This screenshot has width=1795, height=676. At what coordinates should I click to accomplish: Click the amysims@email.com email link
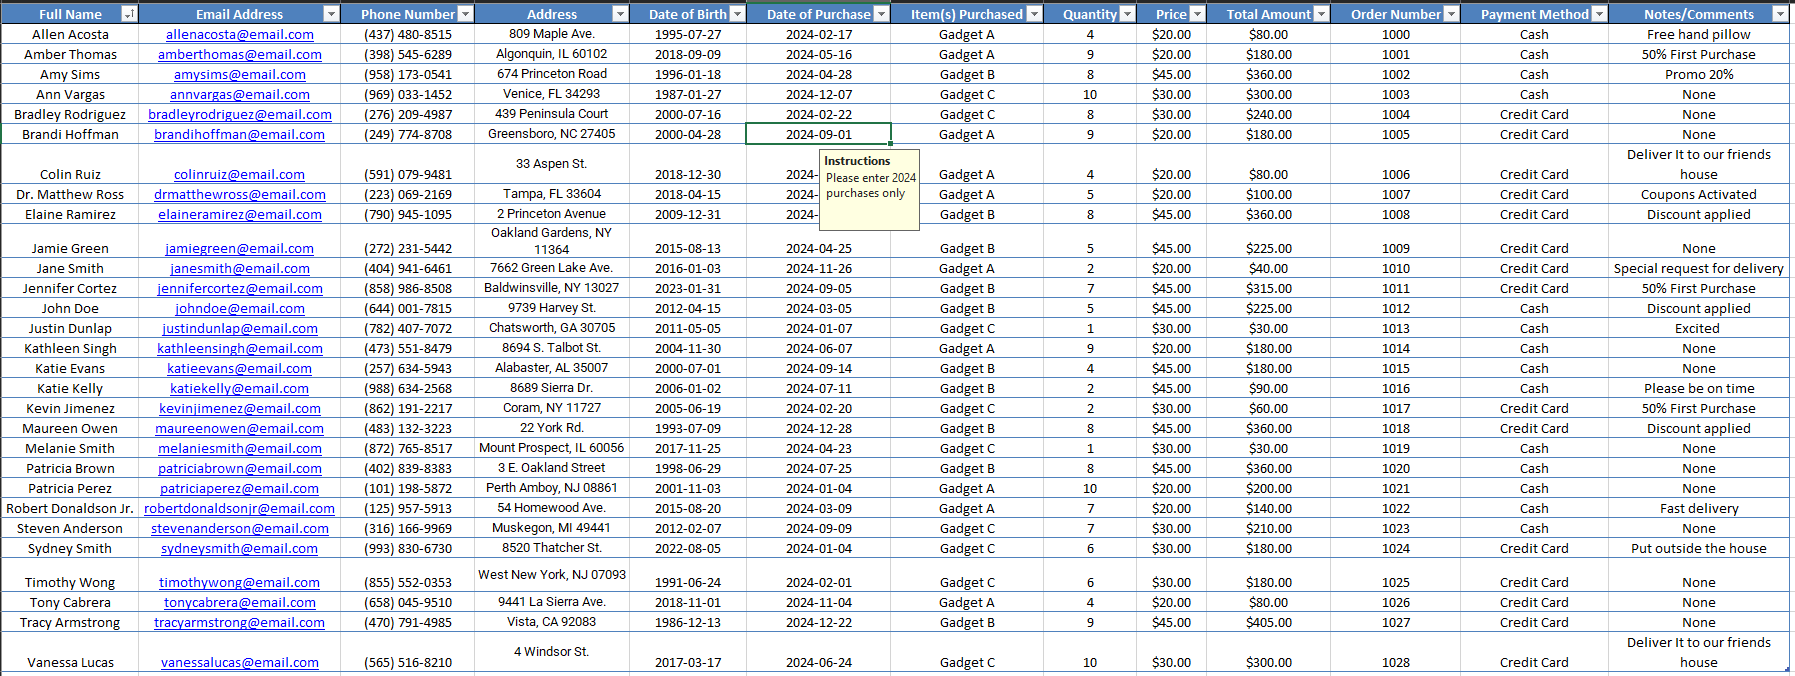(240, 74)
